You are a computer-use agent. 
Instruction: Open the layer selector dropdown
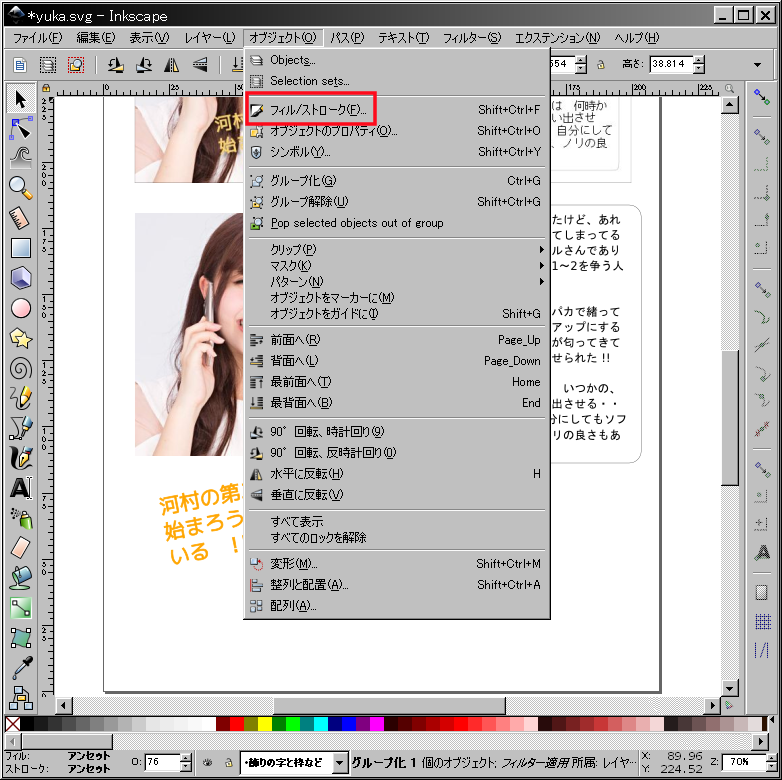[339, 762]
